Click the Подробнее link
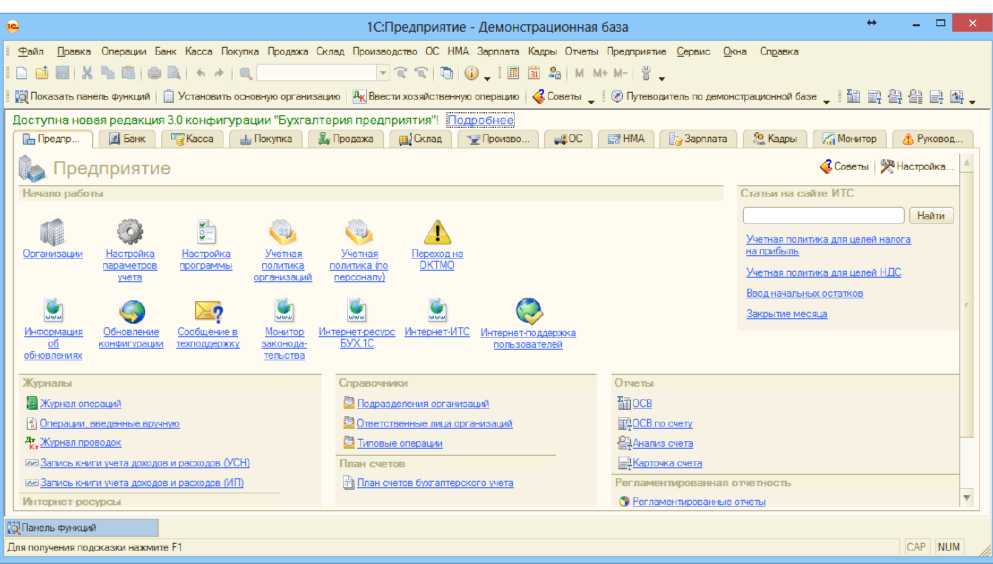The height and width of the screenshot is (564, 993). pyautogui.click(x=480, y=120)
